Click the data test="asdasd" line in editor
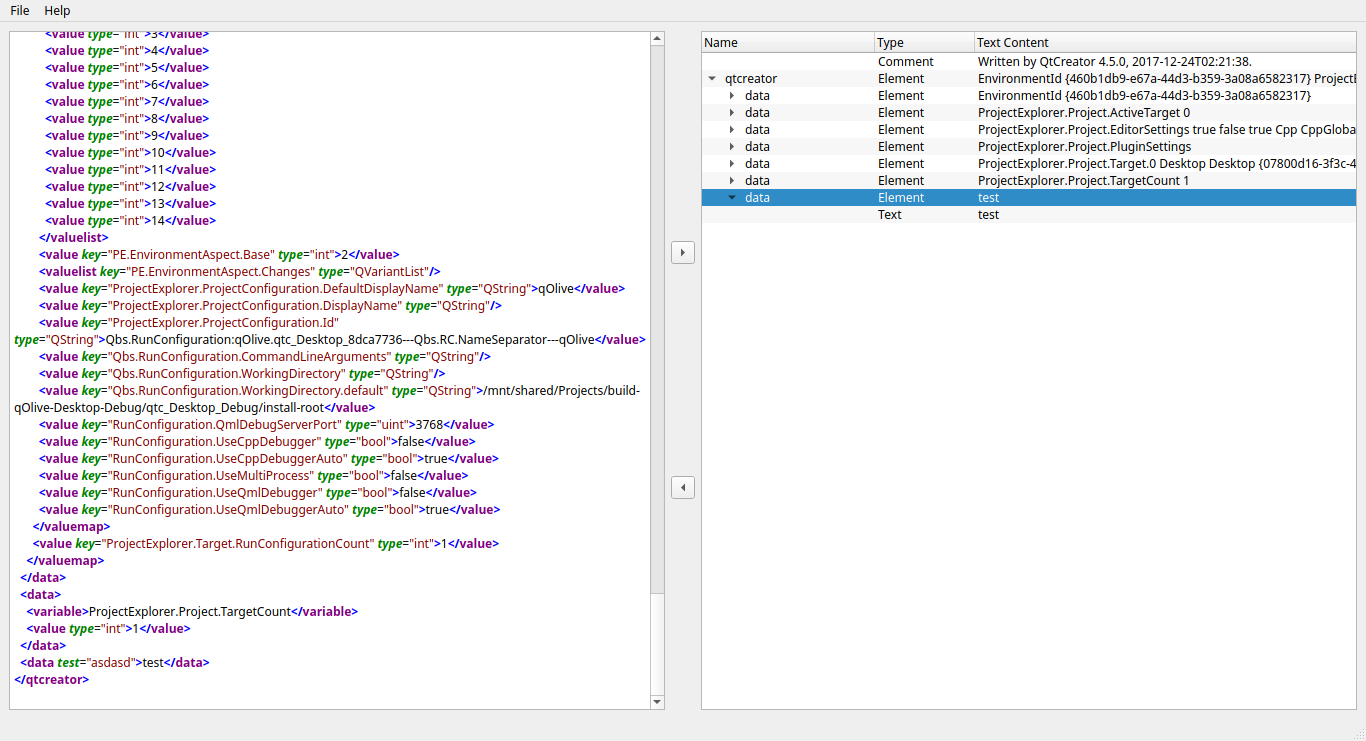The width and height of the screenshot is (1366, 741). [115, 663]
